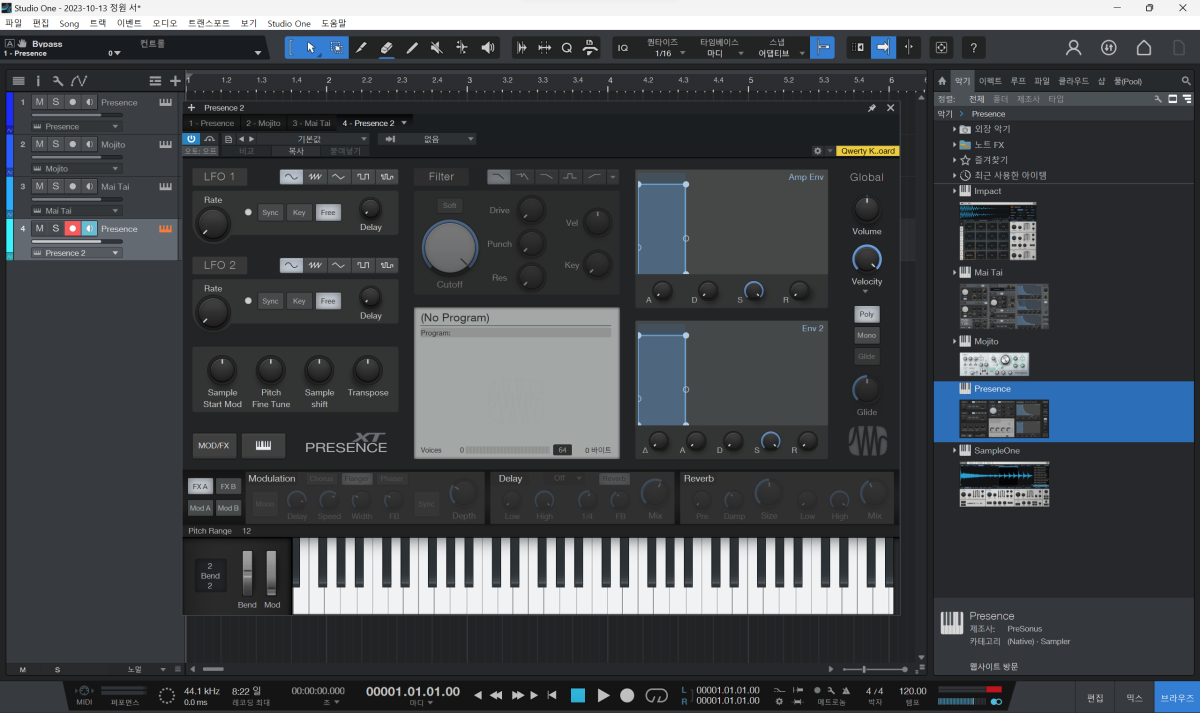Switch to the 2 - Mojito tab
Screen dimensions: 1200x713
click(x=263, y=123)
